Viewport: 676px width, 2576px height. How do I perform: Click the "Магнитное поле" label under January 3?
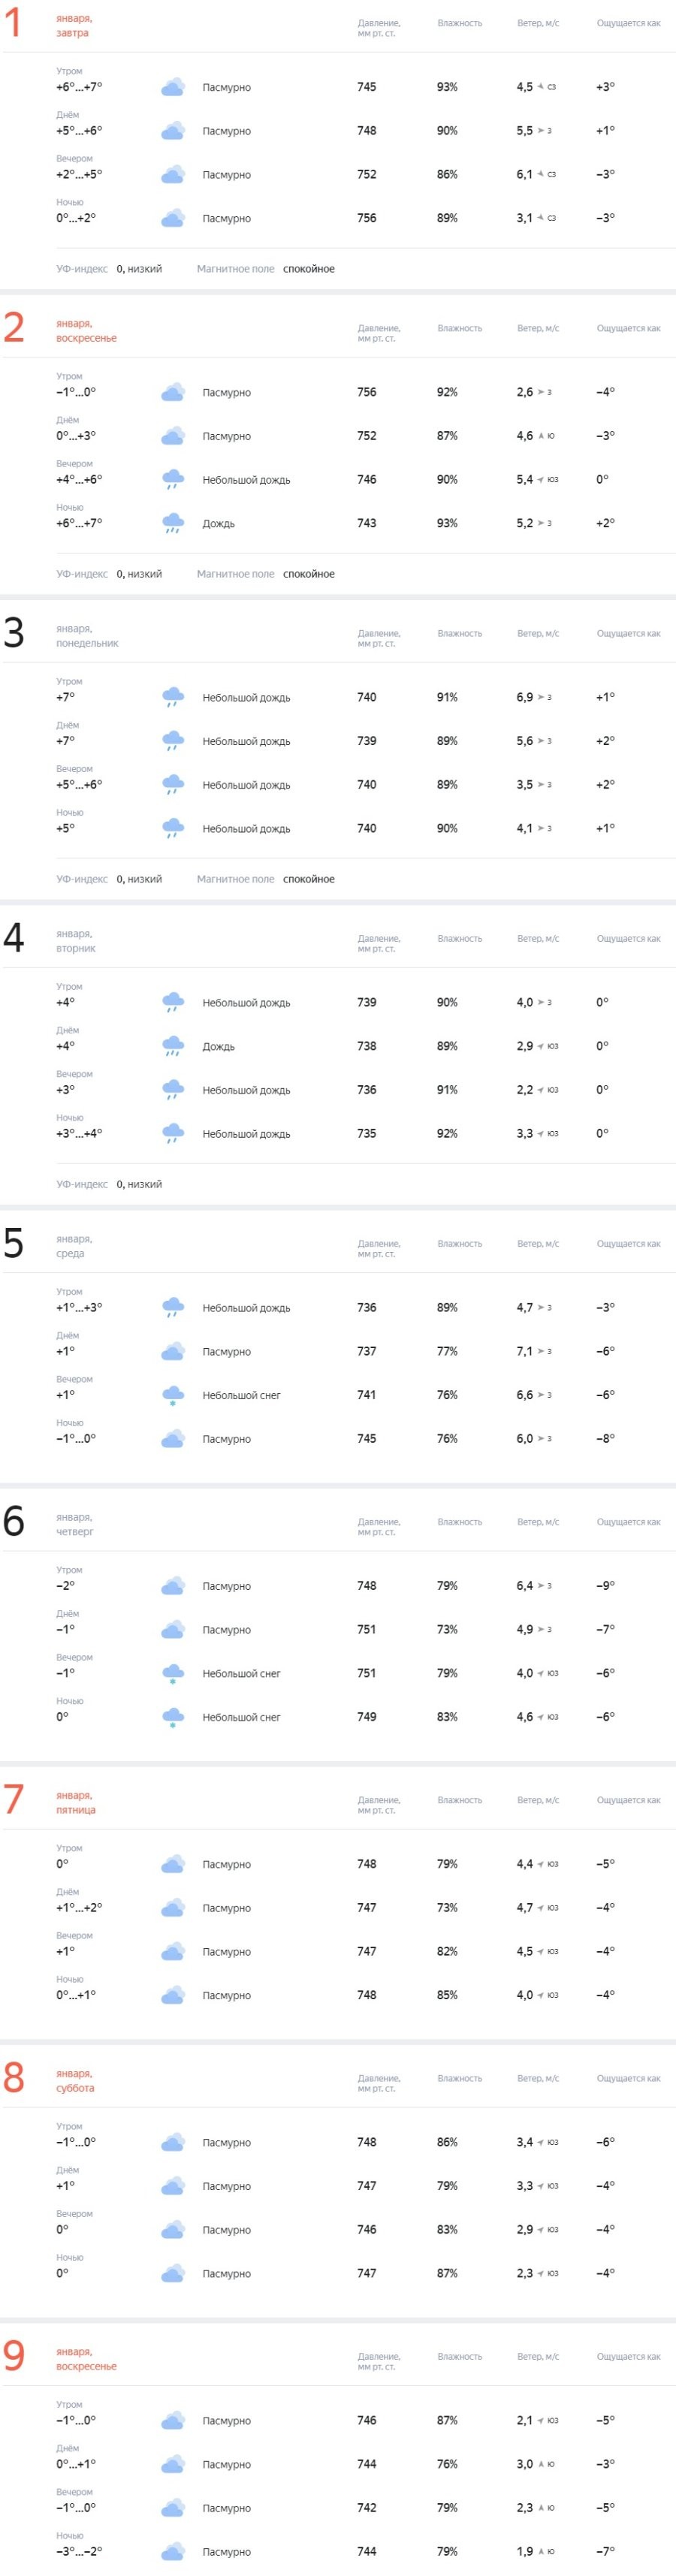(x=235, y=879)
